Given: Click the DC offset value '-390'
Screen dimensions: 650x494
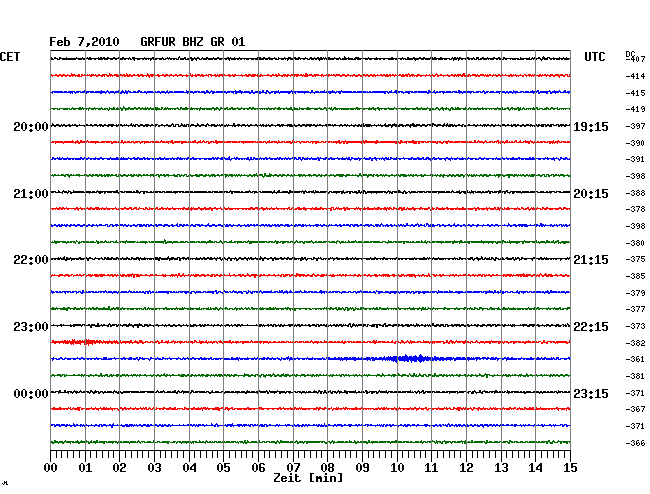Looking at the screenshot, I should (635, 143).
